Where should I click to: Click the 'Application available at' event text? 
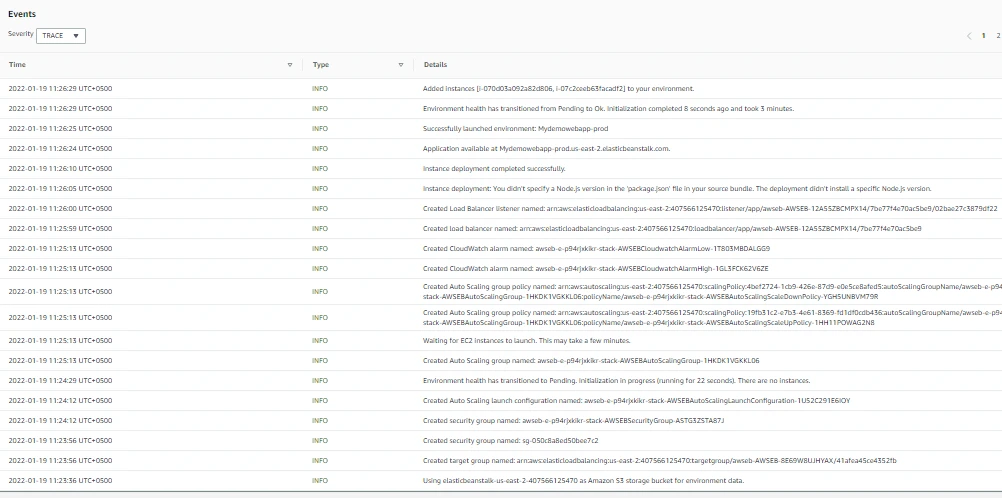click(546, 148)
